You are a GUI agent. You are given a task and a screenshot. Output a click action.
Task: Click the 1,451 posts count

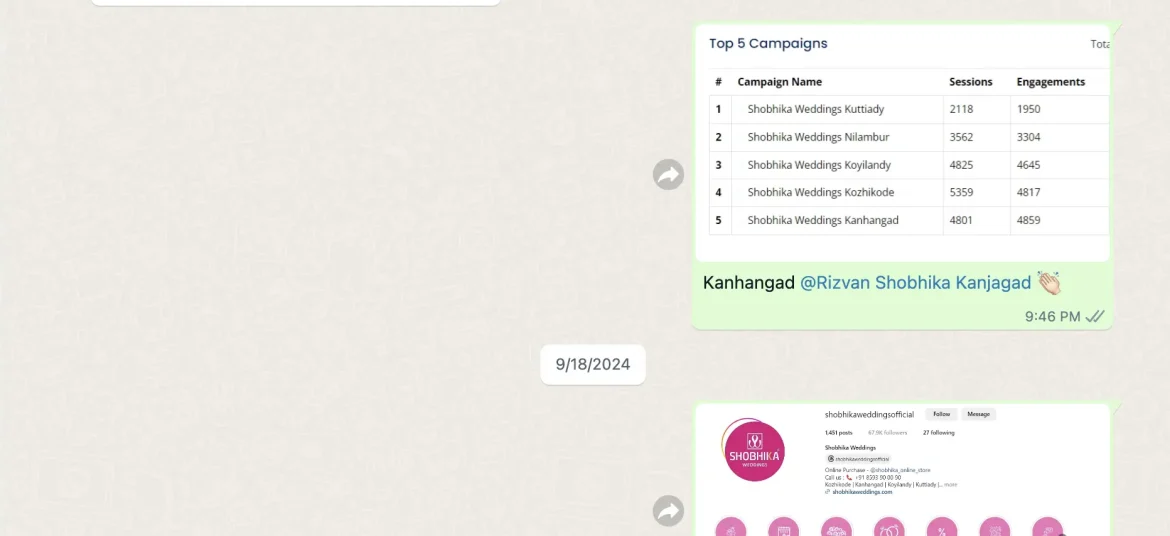838,433
